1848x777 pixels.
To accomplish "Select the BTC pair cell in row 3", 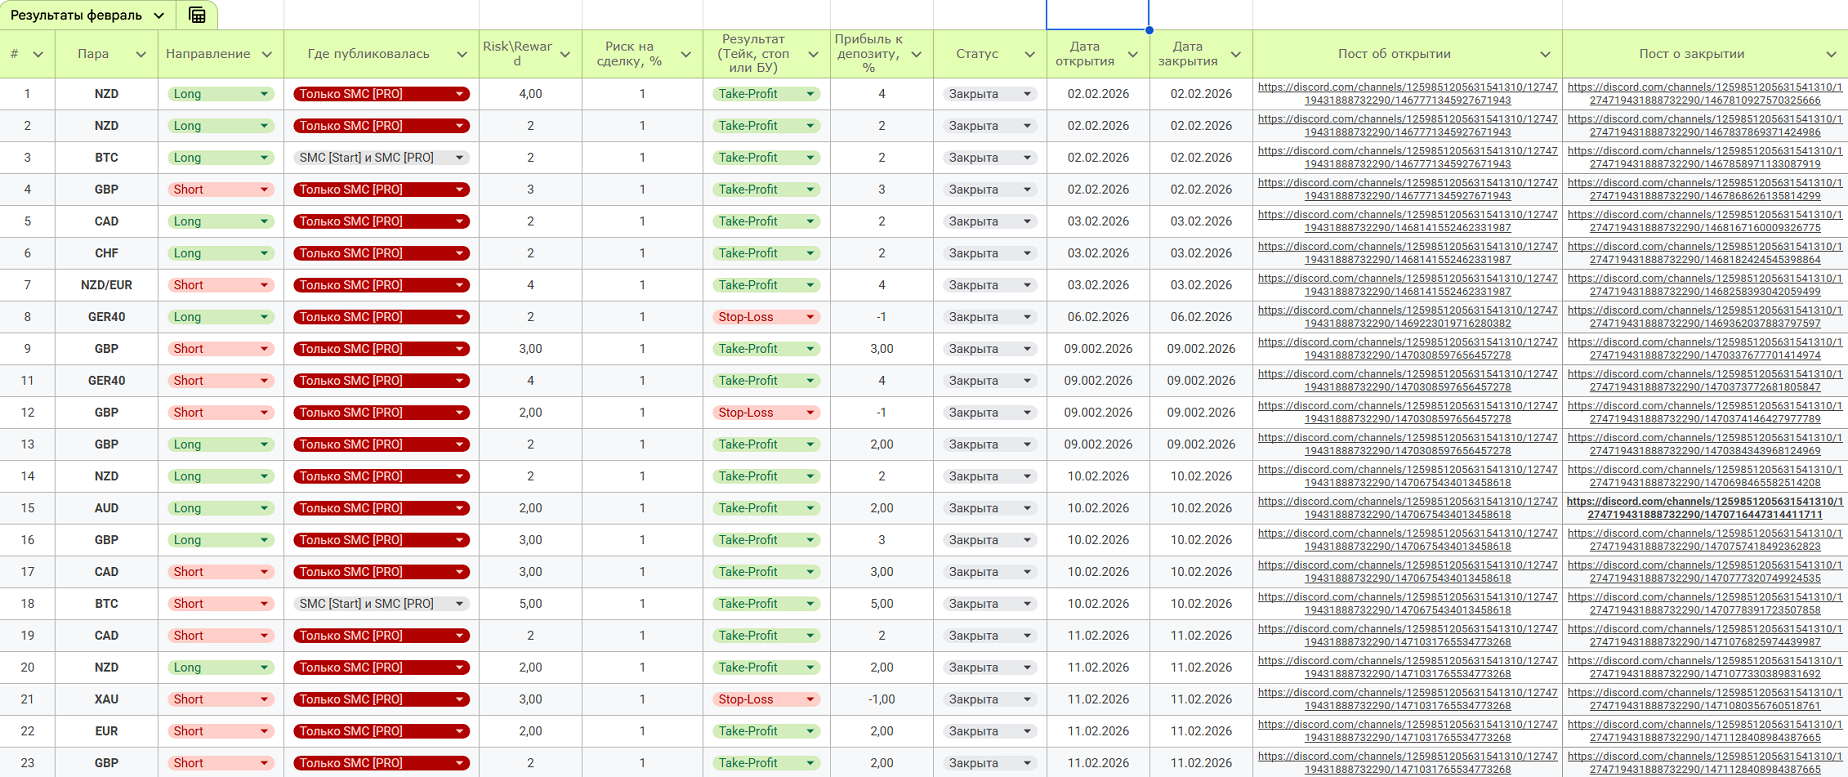I will pyautogui.click(x=106, y=157).
